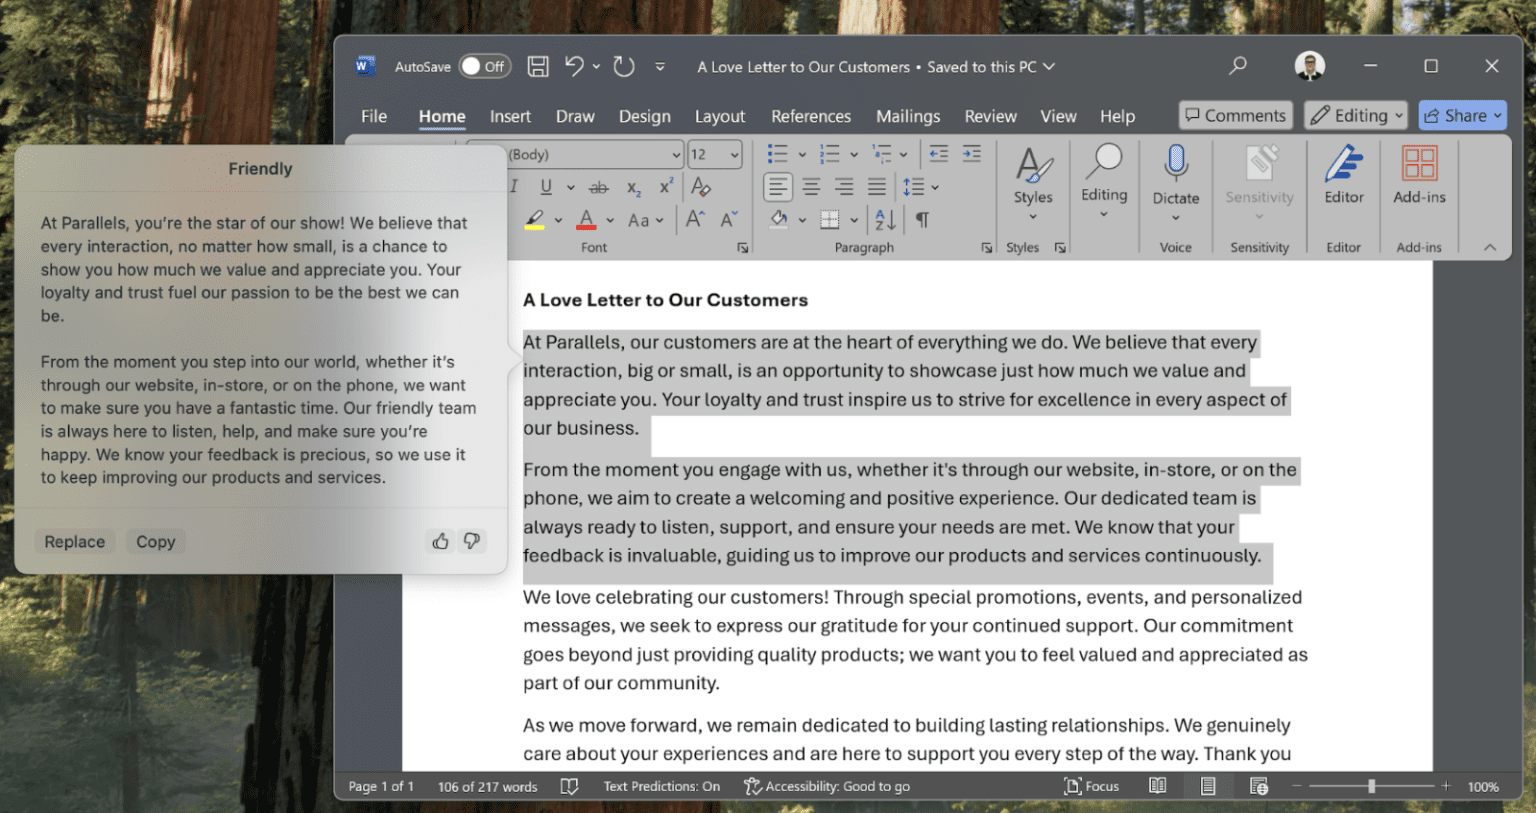
Task: Click the thumbs down feedback icon
Action: [472, 541]
